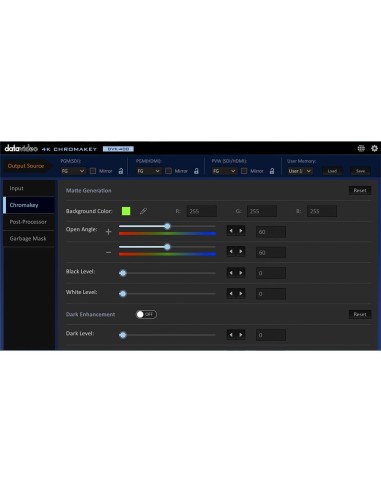Reset Matte Generation settings

coord(360,190)
